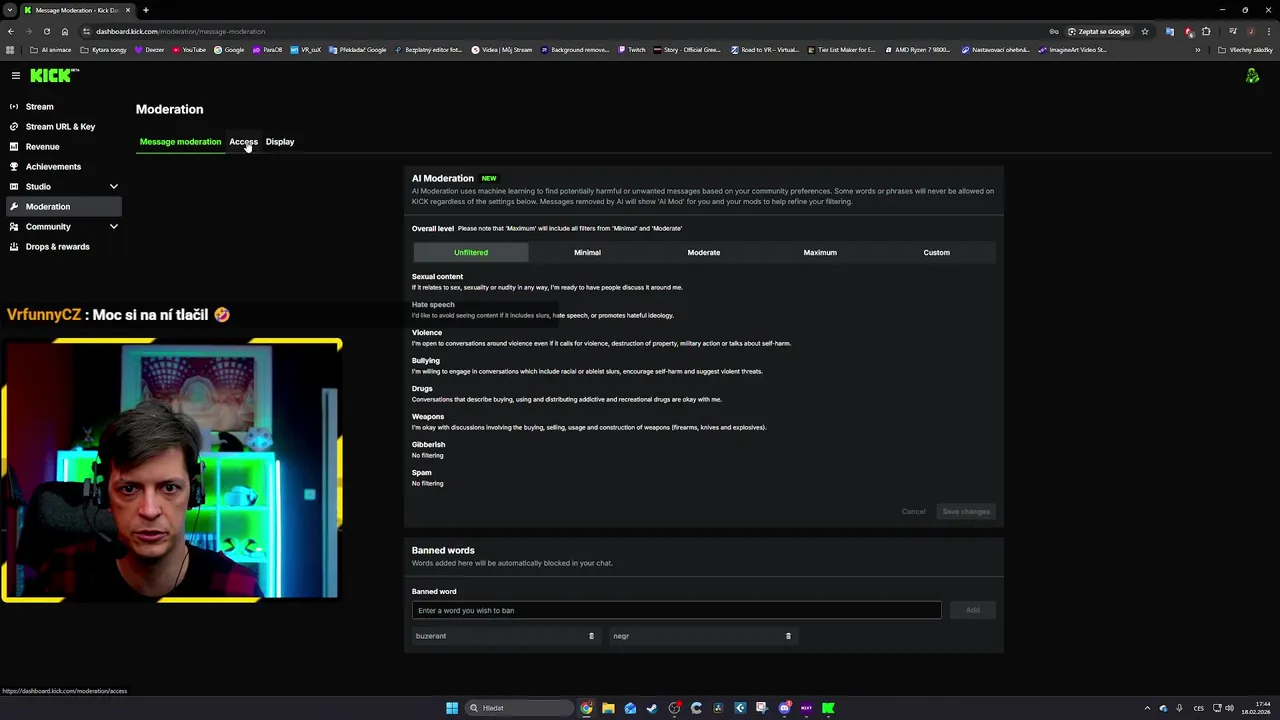Click the 'Weapons' category heading
Viewport: 1280px width, 720px height.
point(428,416)
